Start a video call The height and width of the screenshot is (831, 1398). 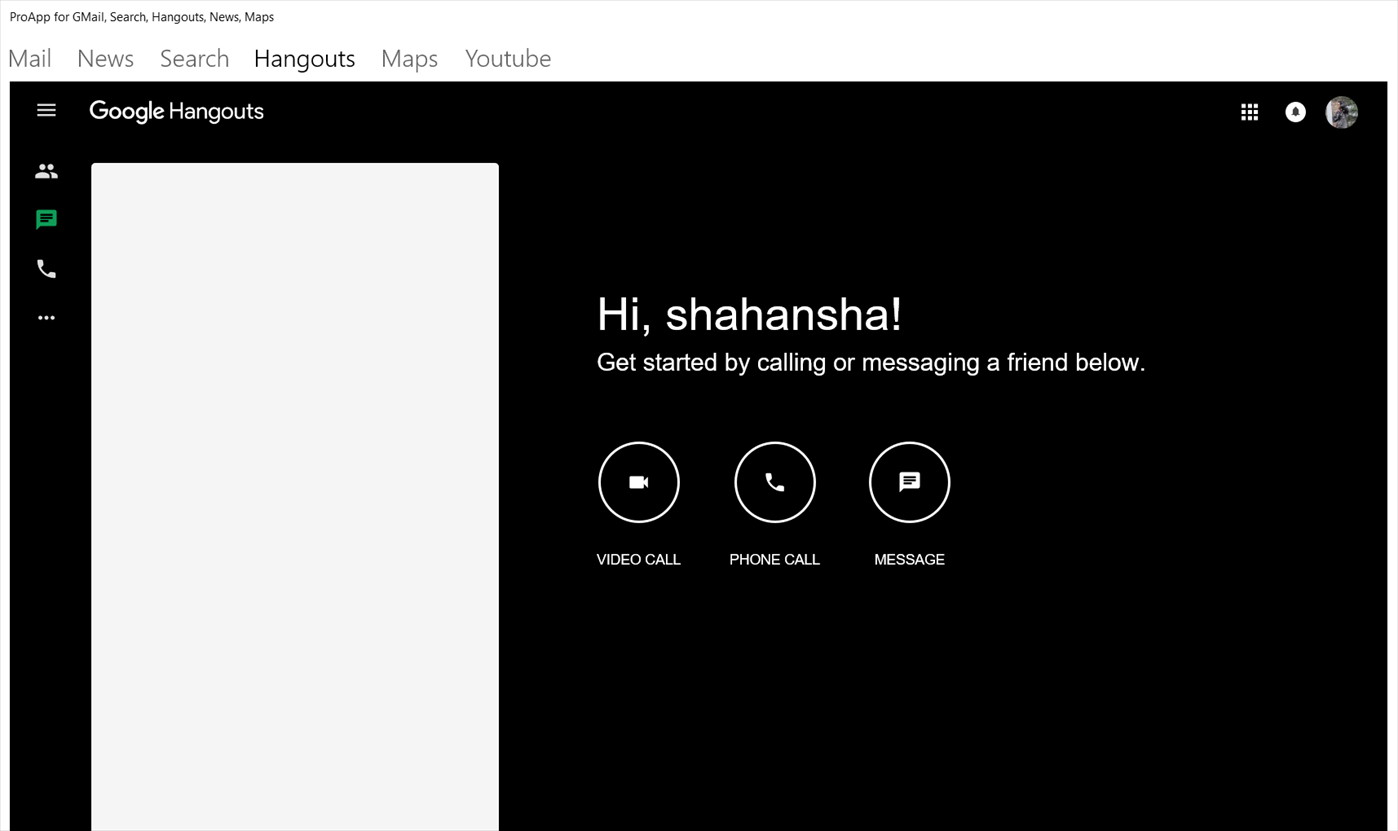tap(639, 482)
